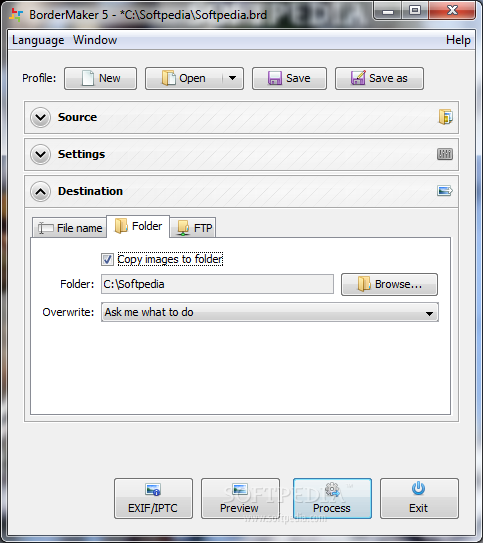Switch to the File name tab

[70, 228]
